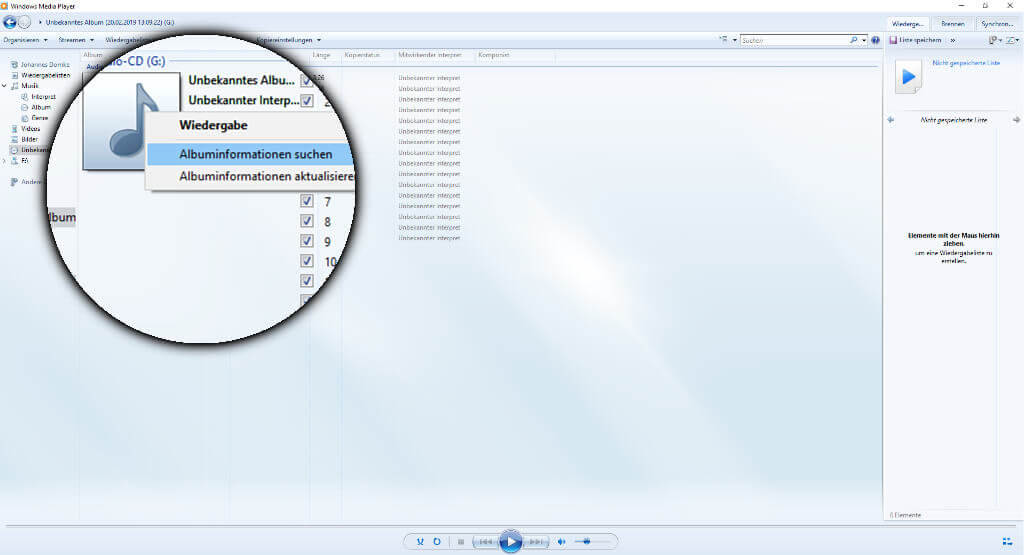Open Andere Medienbibliotheken in sidebar

(26, 182)
